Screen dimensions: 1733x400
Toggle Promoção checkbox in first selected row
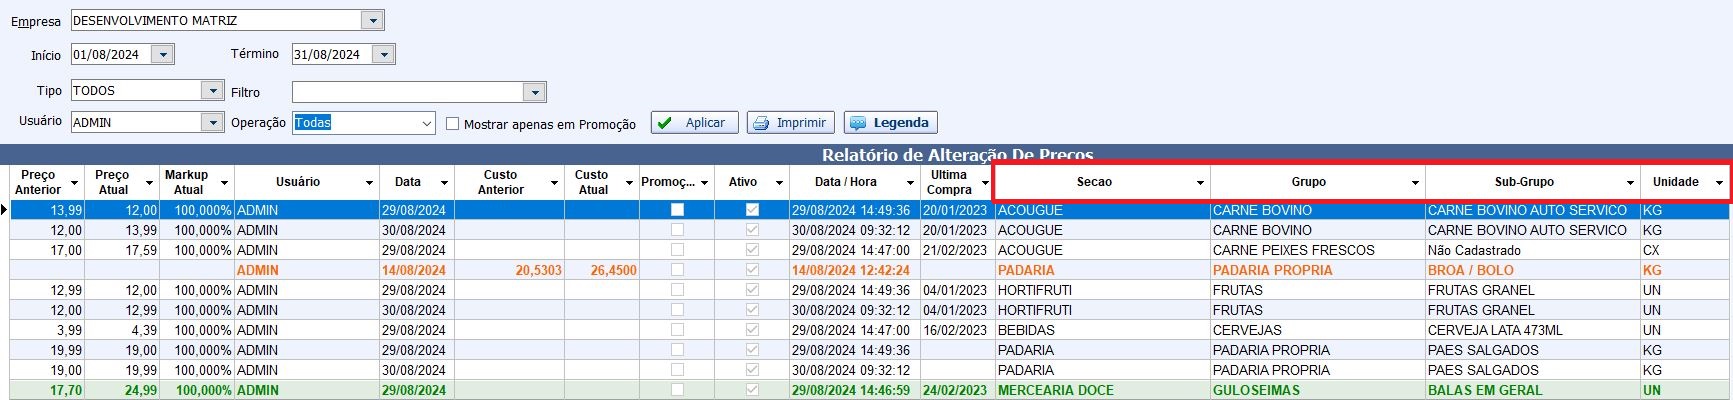coord(677,210)
